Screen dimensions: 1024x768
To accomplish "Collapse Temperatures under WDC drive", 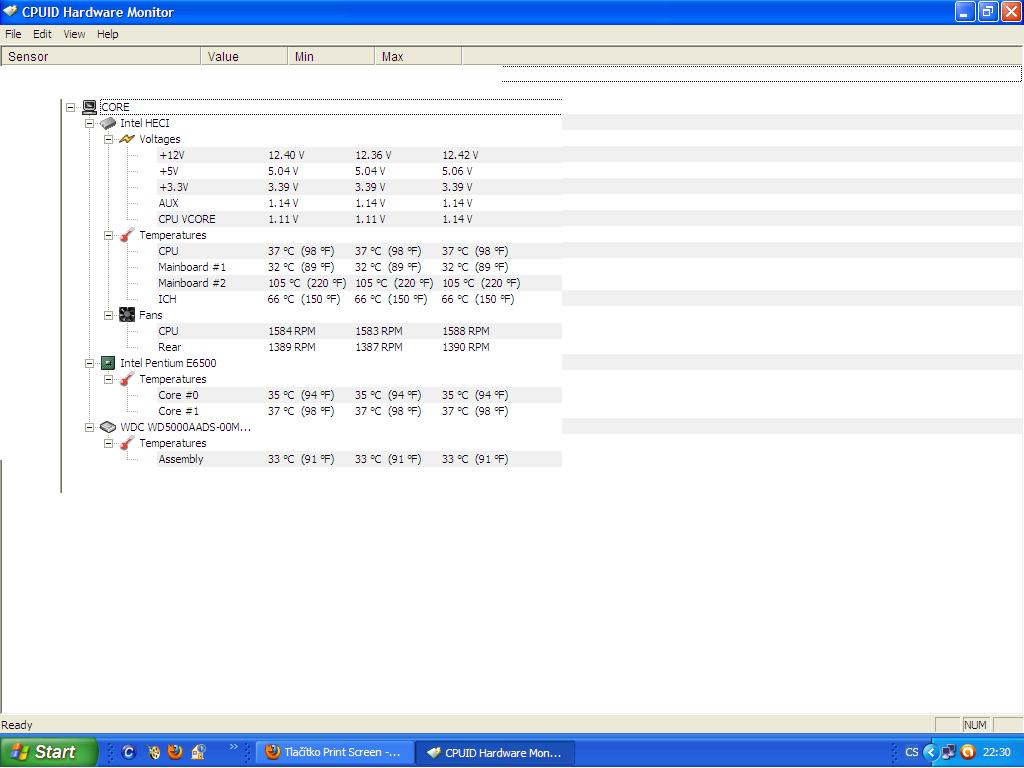I will [108, 443].
